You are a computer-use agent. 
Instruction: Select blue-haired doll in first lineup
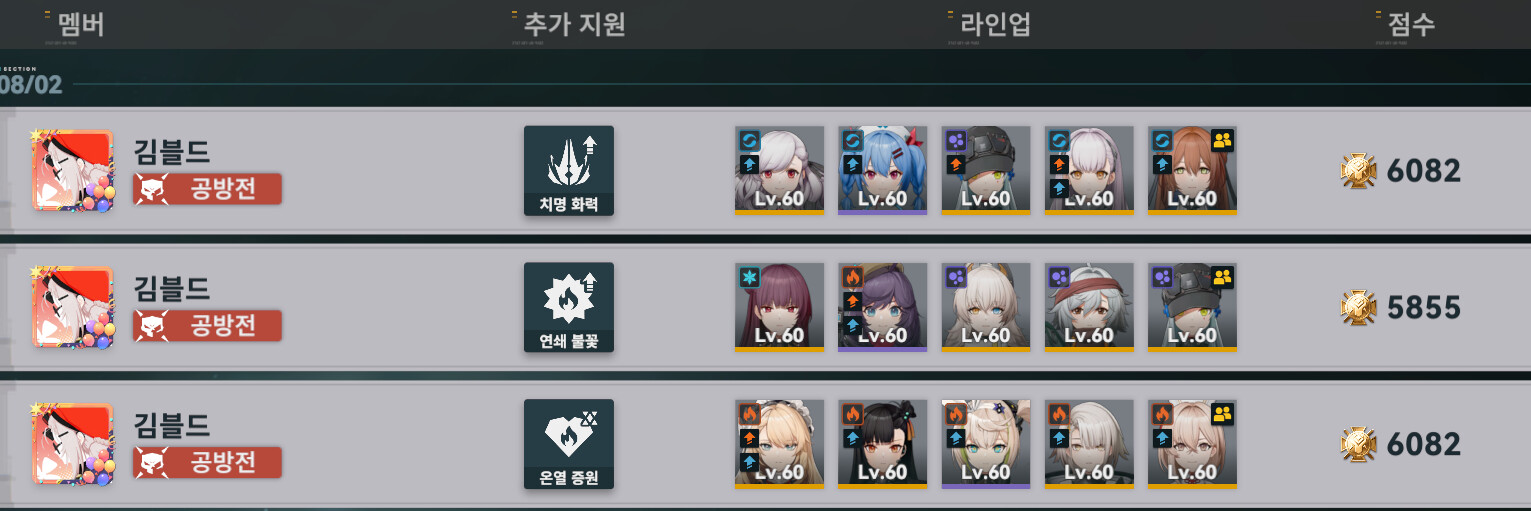[x=882, y=170]
